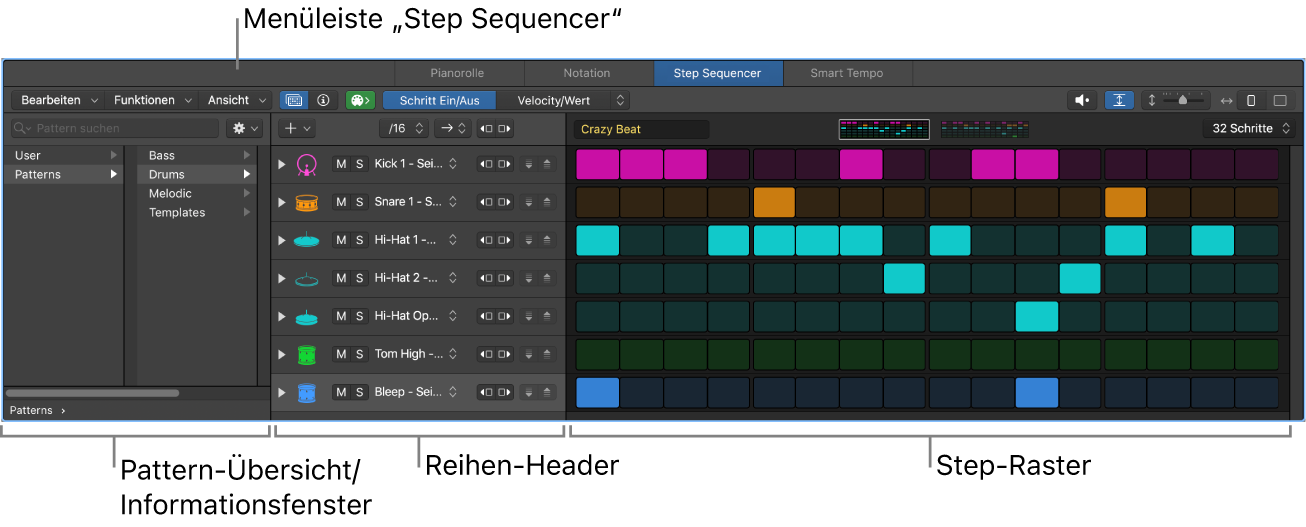This screenshot has height=527, width=1306.
Task: Select the Patterns folder in browser
Action: (63, 174)
